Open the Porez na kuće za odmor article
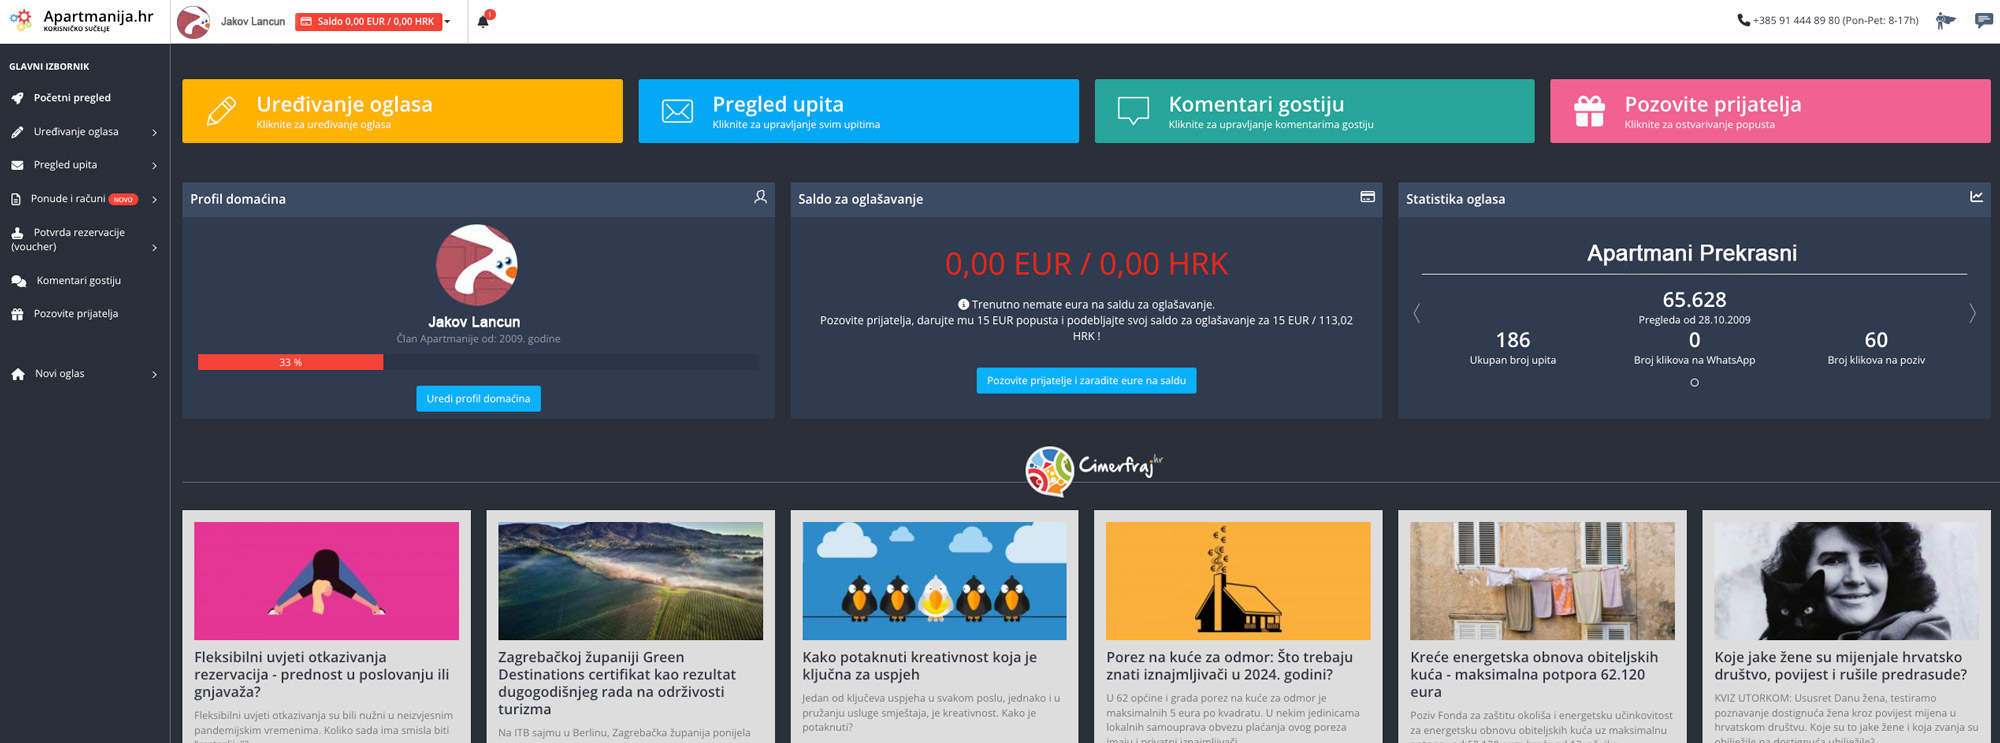The height and width of the screenshot is (743, 2000). 1230,666
